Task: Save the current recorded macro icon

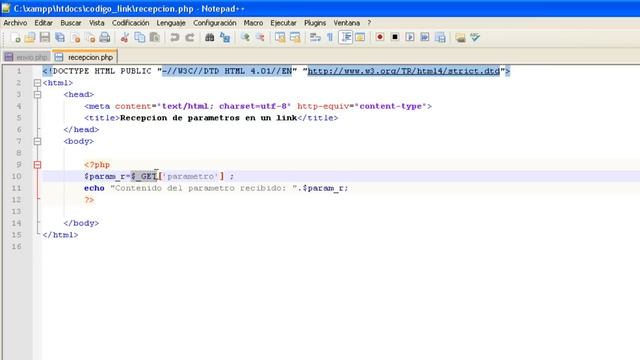Action: 440,38
